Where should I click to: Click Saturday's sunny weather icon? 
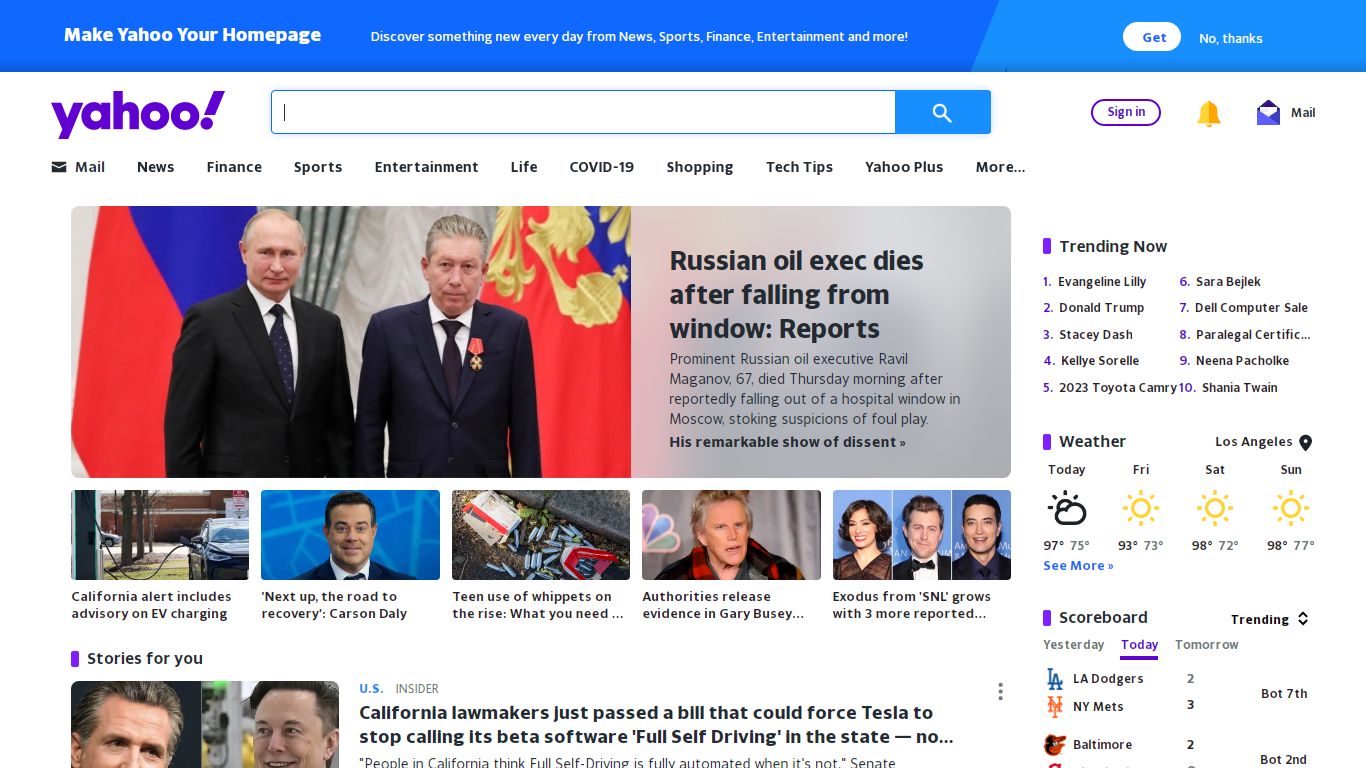point(1215,508)
